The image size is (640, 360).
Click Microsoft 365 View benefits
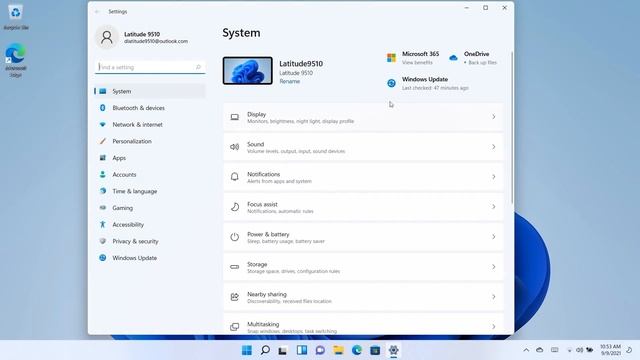[417, 63]
